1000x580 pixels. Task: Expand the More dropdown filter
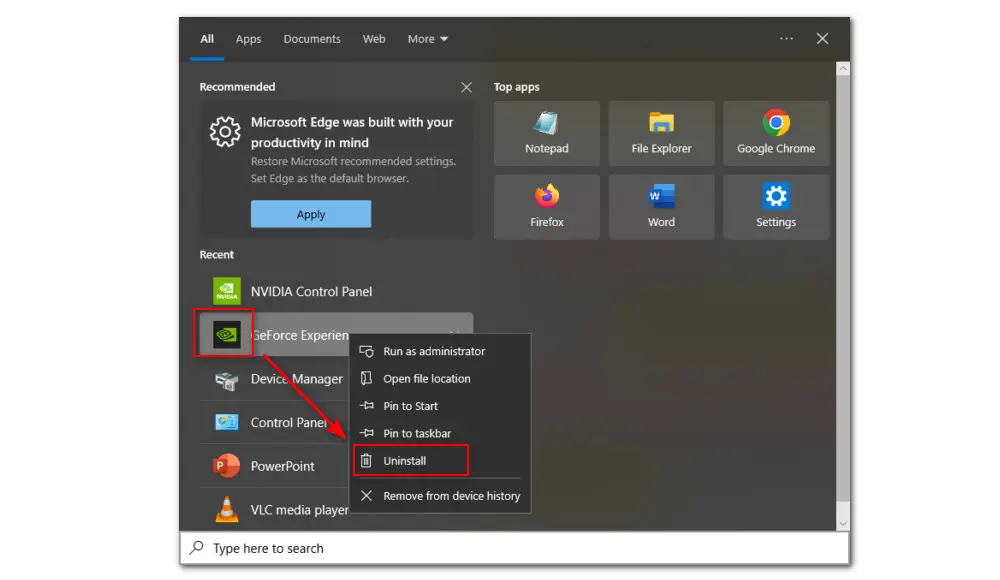[427, 39]
